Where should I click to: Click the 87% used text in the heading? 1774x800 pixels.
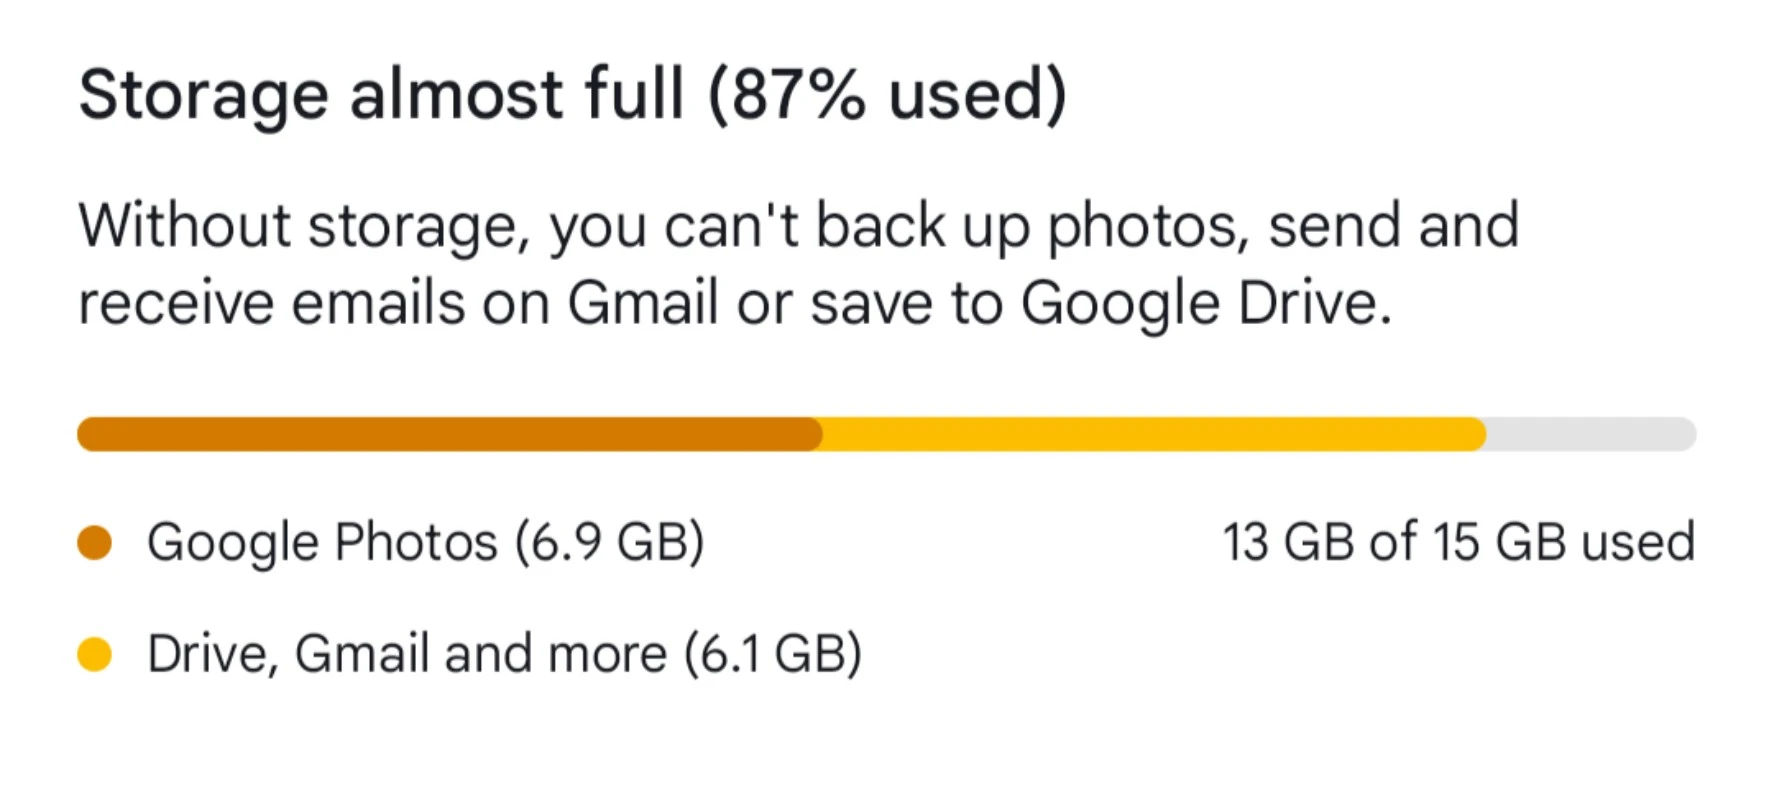(888, 95)
